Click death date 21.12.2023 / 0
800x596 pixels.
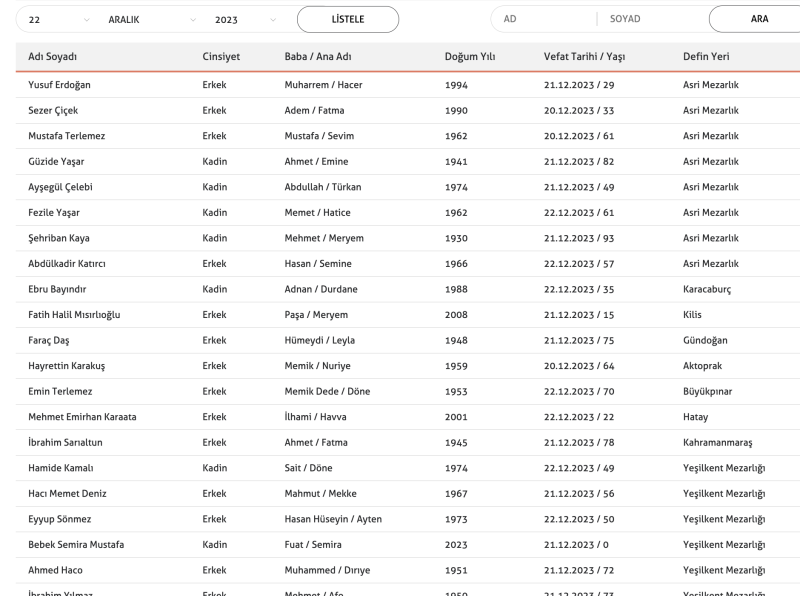(x=576, y=544)
